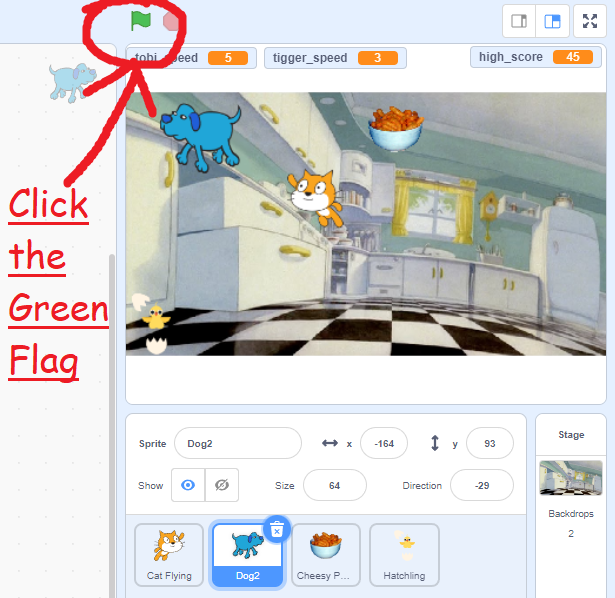This screenshot has height=598, width=615.
Task: Show the sprite using the eye icon
Action: coord(188,485)
